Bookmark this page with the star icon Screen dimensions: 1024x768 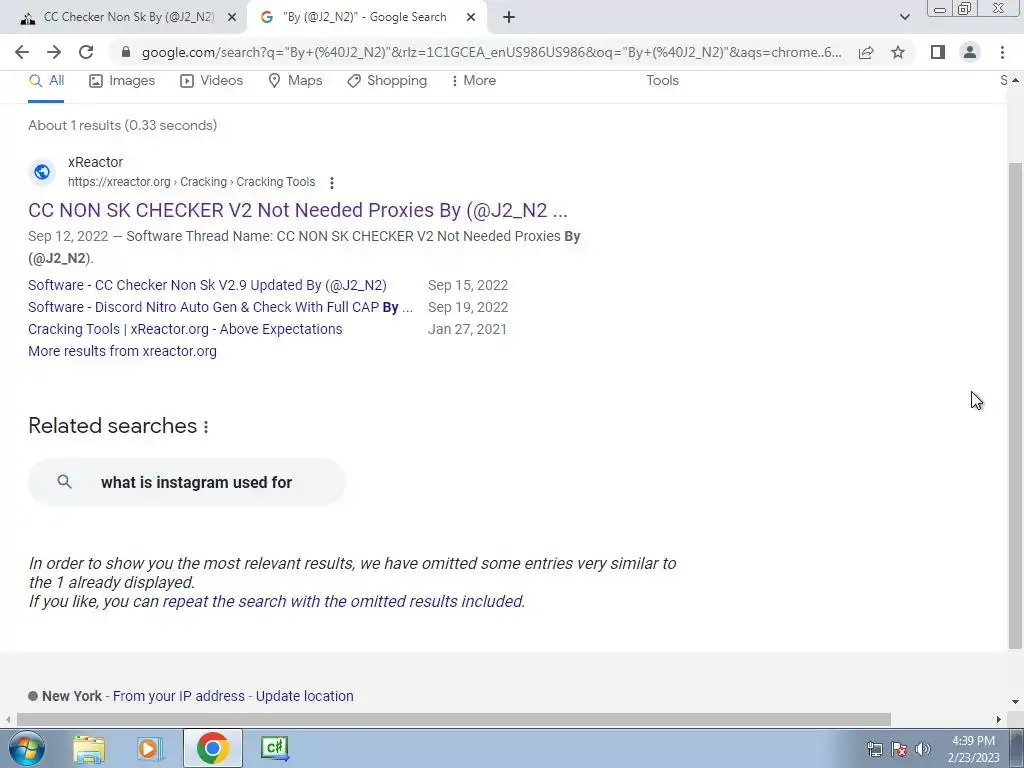click(x=898, y=52)
